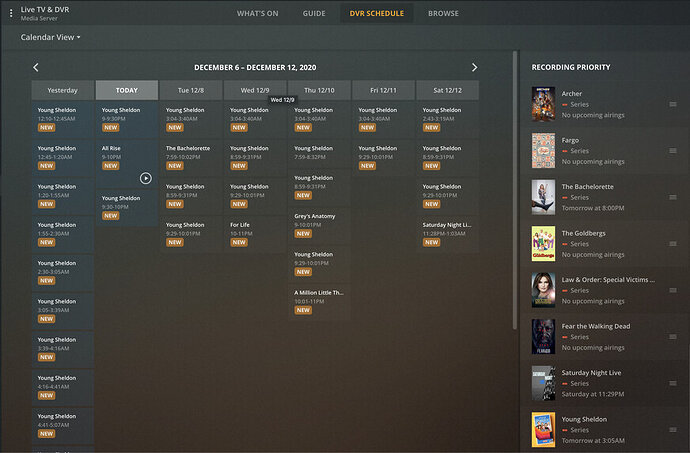Select Thu 12/10 column header

tap(319, 90)
